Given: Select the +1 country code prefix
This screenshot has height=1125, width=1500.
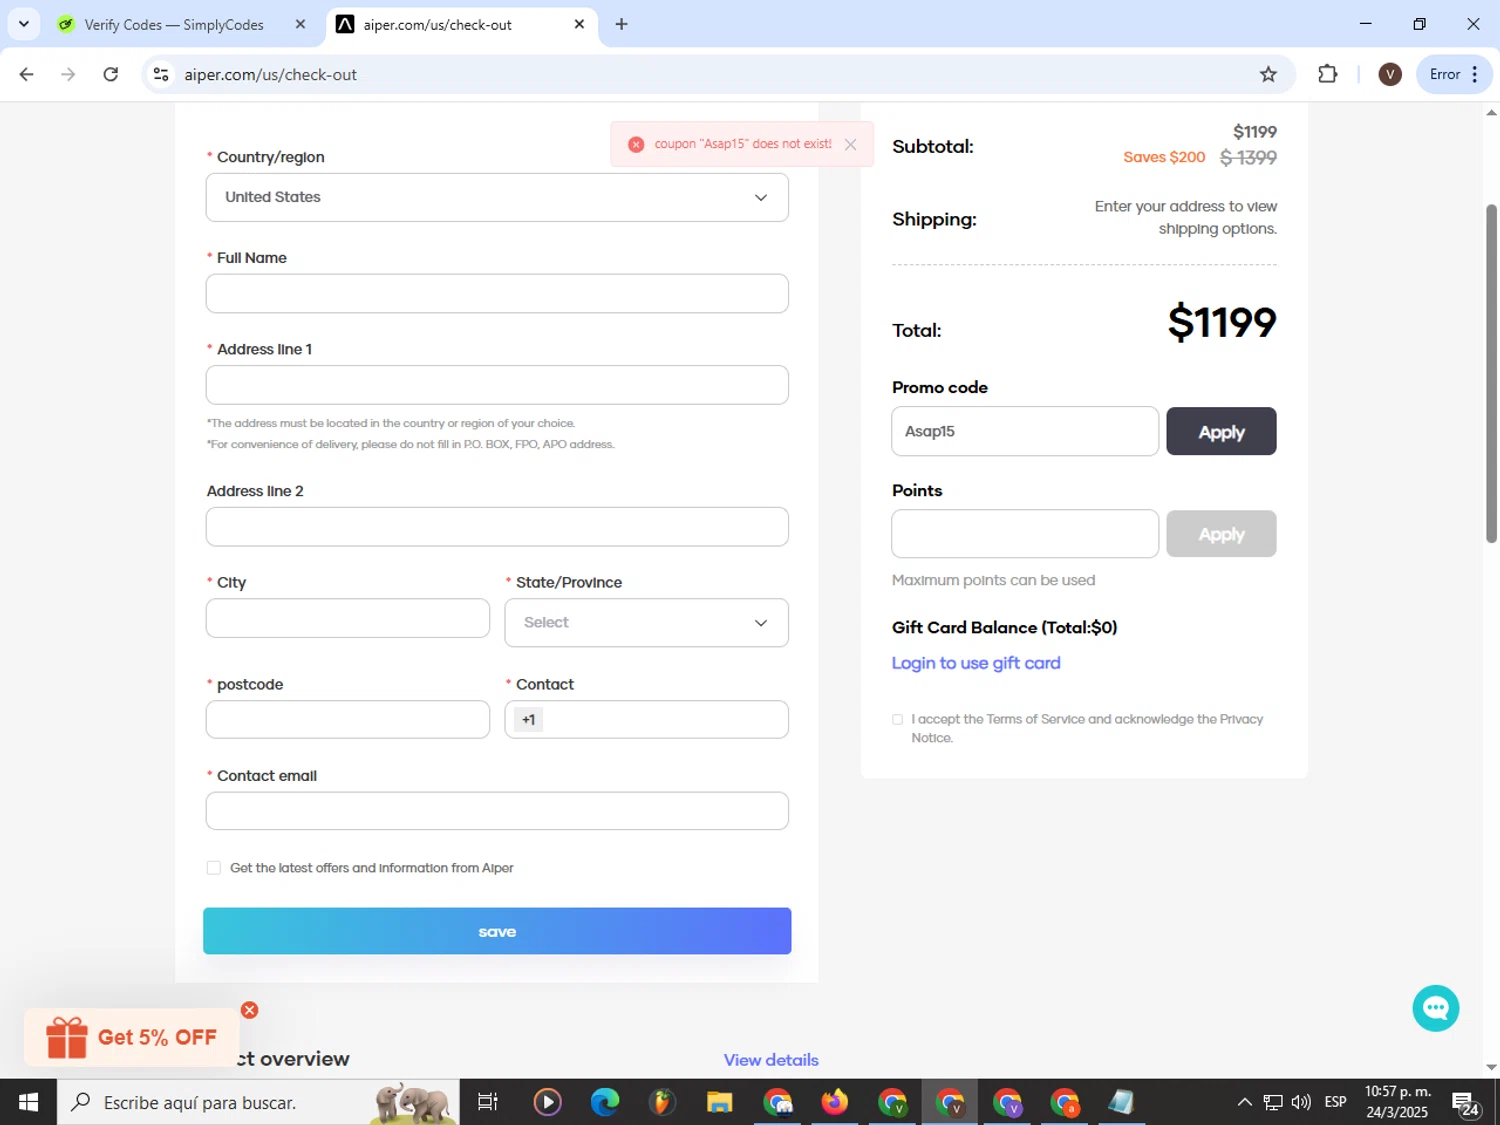Looking at the screenshot, I should (528, 719).
